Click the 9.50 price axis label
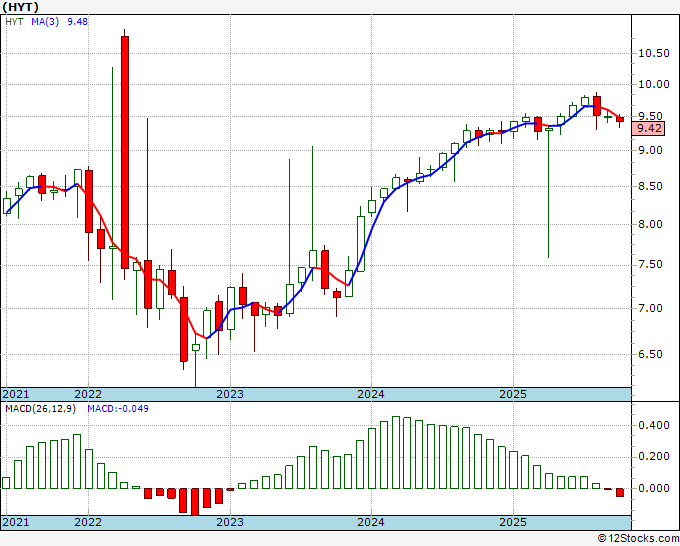The height and width of the screenshot is (546, 680). [x=651, y=116]
